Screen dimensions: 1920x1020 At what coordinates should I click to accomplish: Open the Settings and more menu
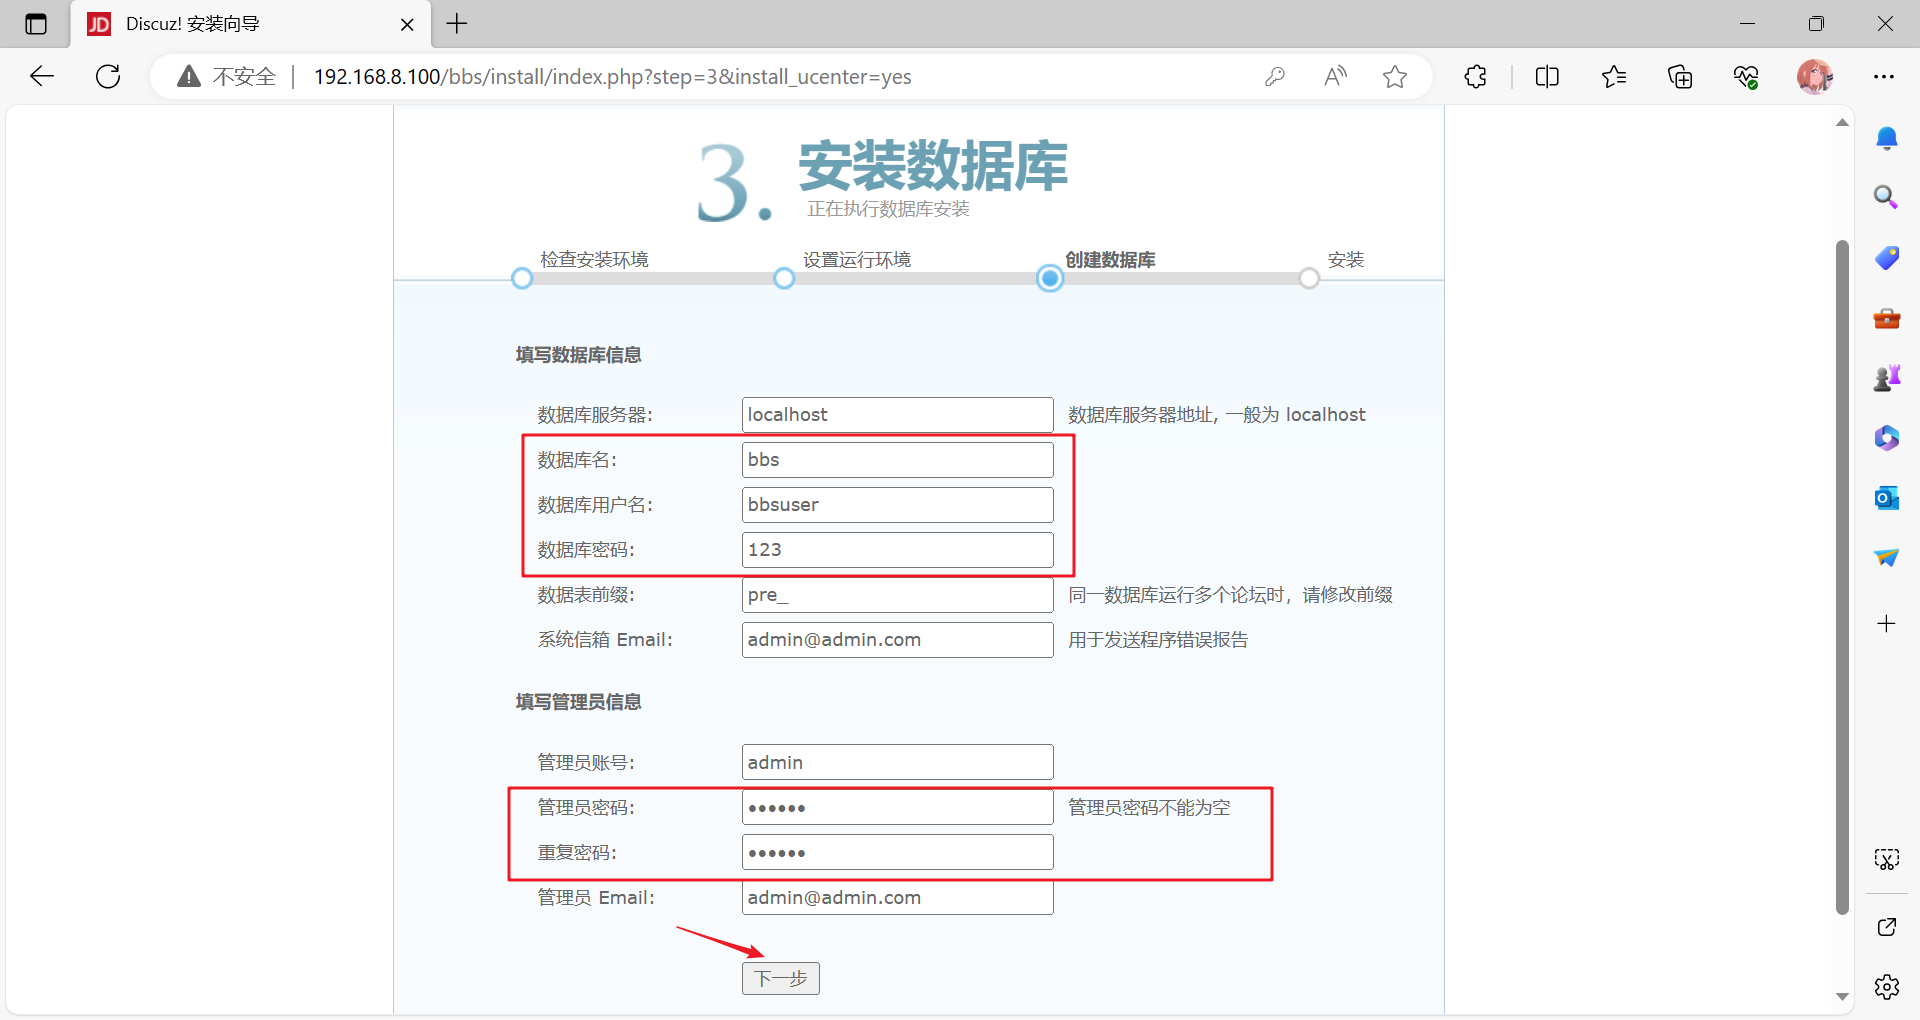1884,76
